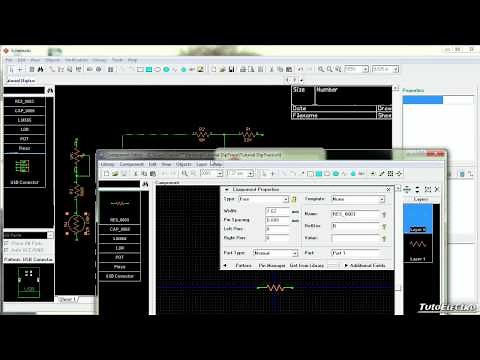Viewport: 480px width, 360px height.
Task: Click link icon beside Name field
Action: coord(384,215)
